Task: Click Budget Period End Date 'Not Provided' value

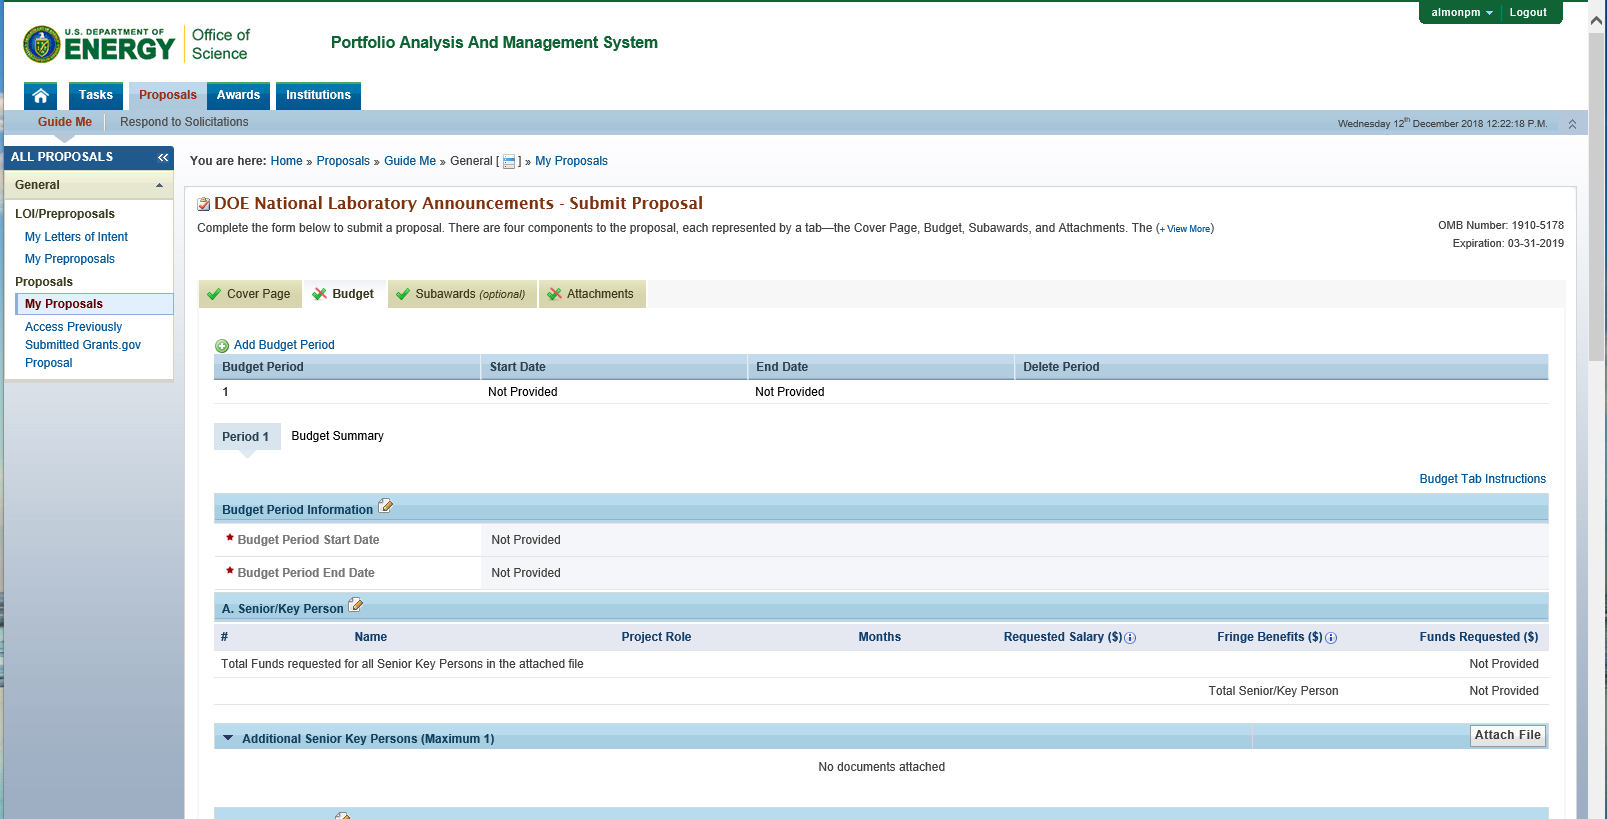Action: 526,573
